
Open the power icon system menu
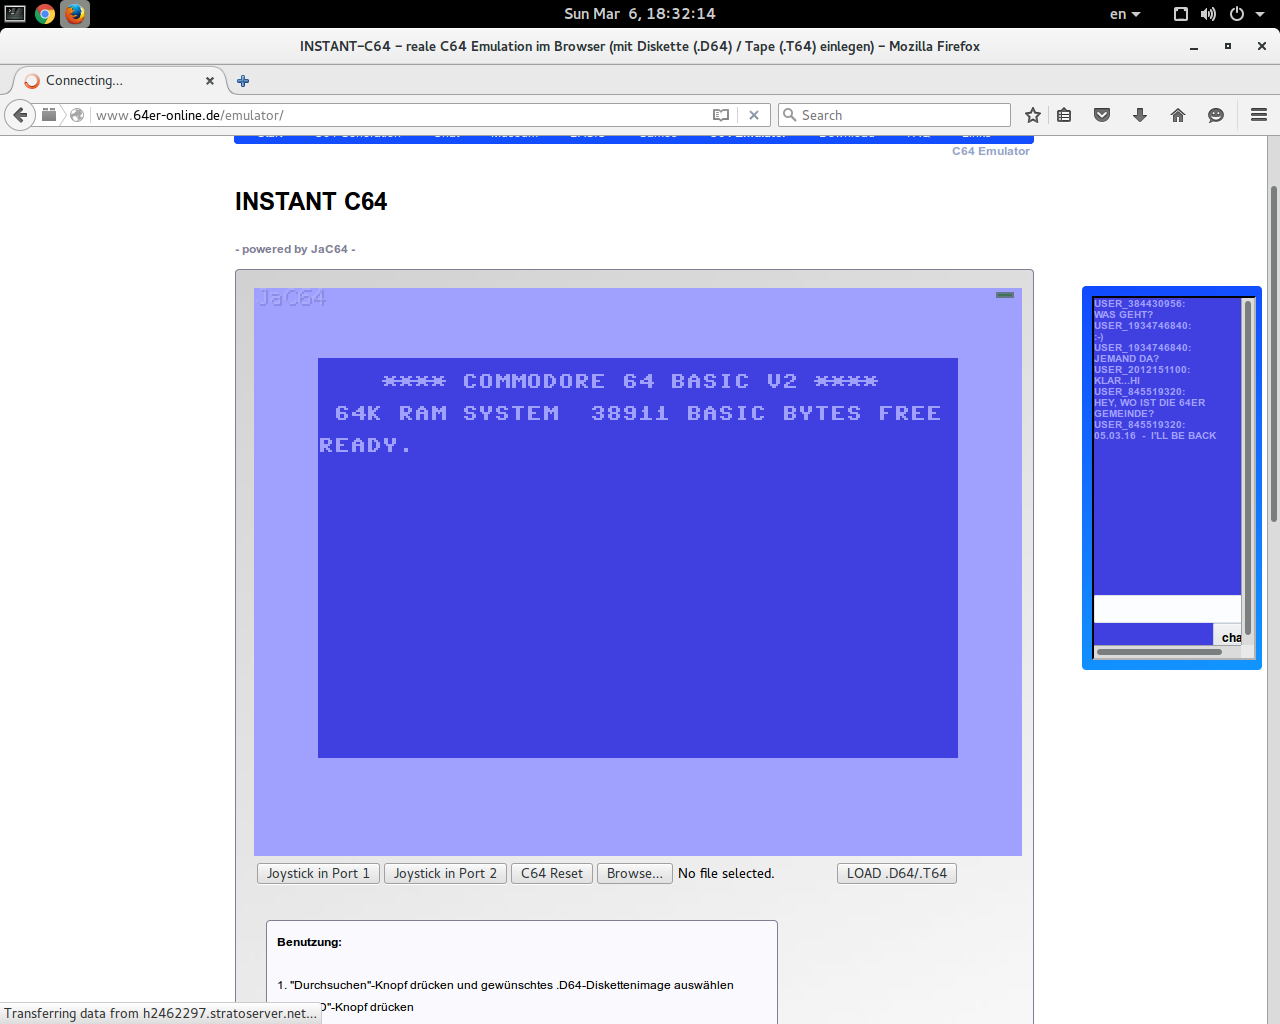point(1237,14)
